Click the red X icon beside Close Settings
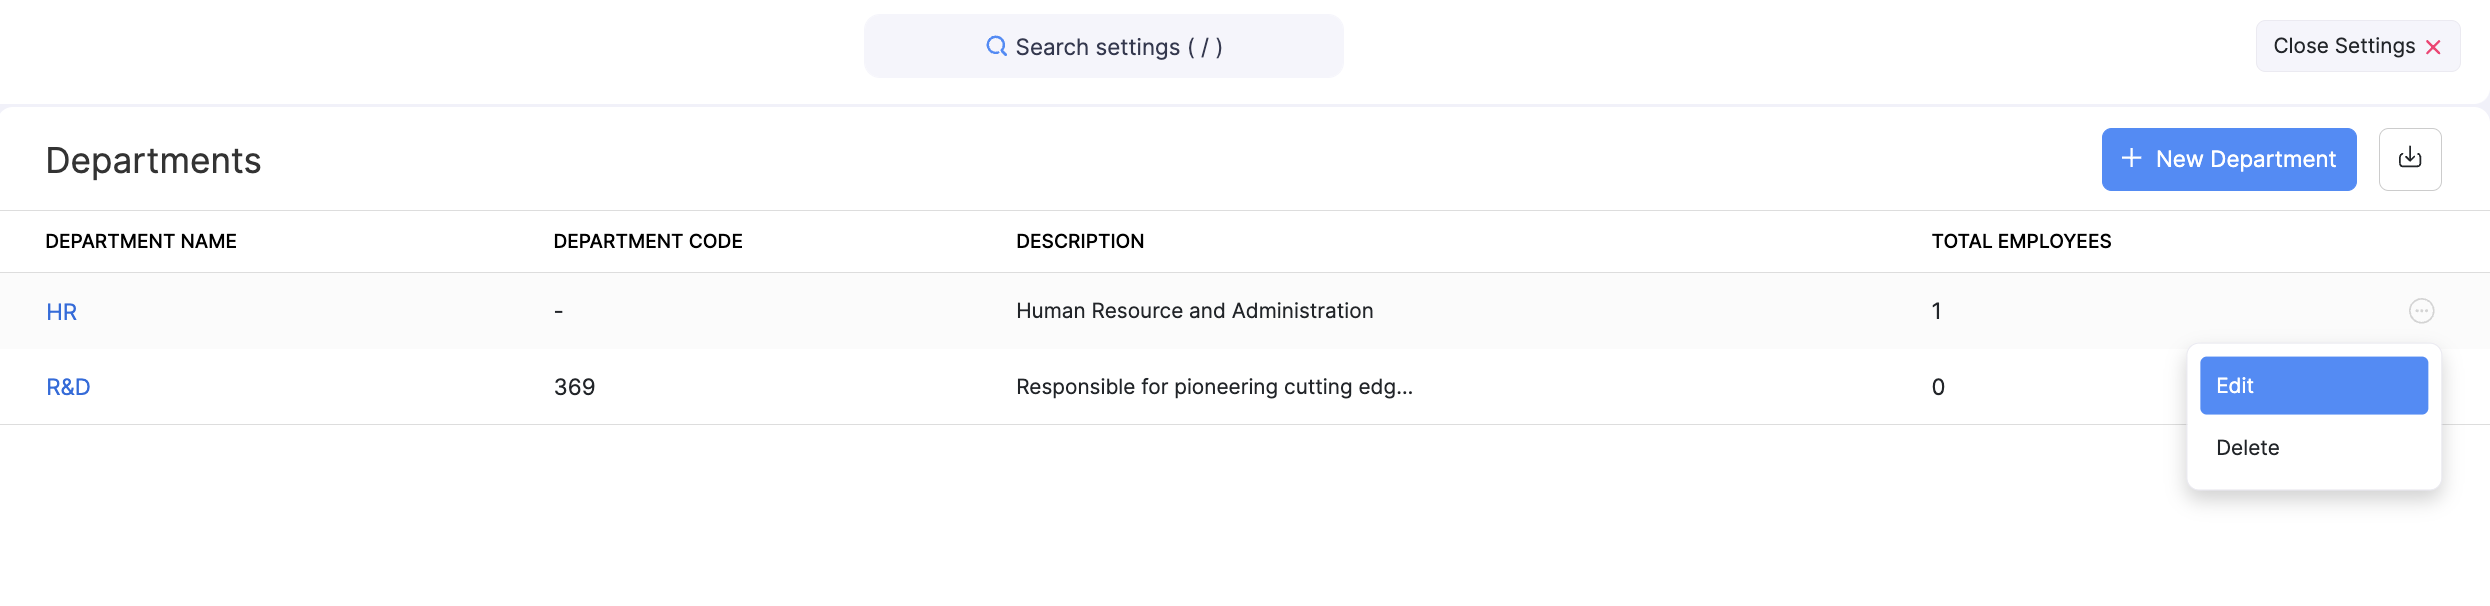Screen dimensions: 2490x606 (2433, 47)
